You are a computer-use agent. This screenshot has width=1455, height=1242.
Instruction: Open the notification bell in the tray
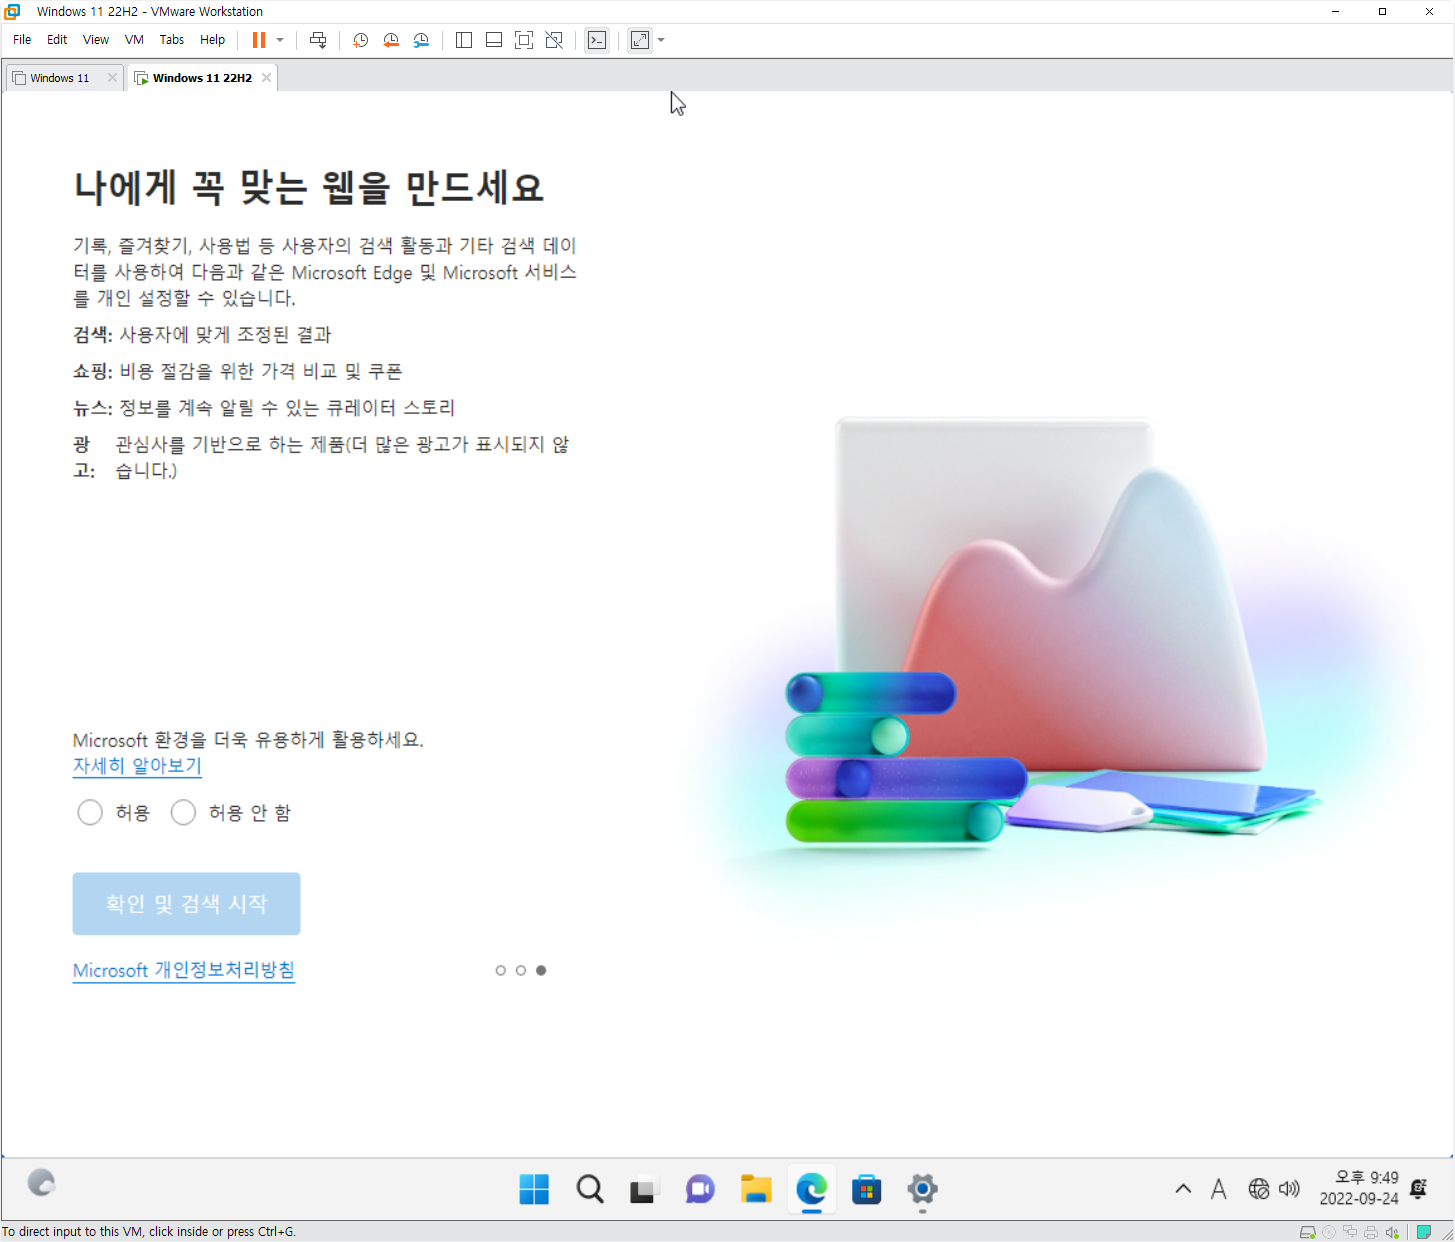[1418, 1189]
